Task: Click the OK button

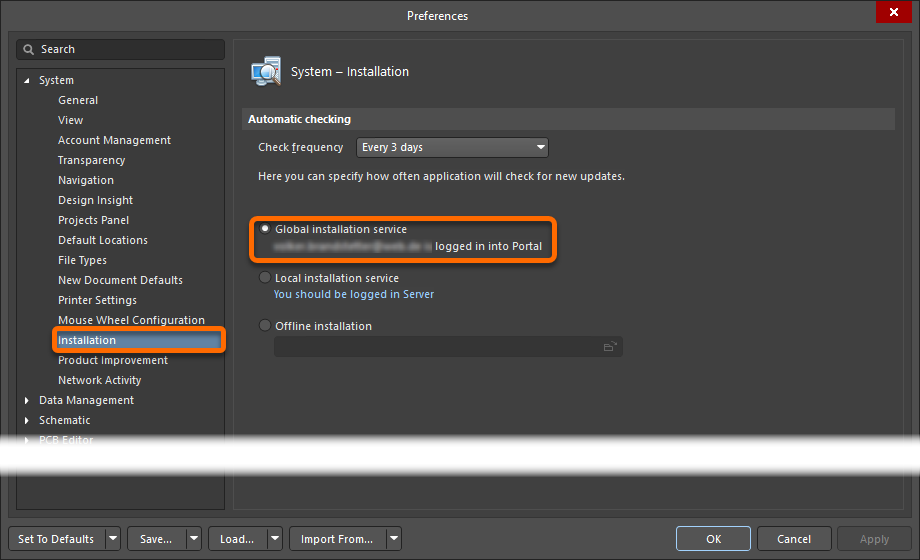Action: (713, 538)
